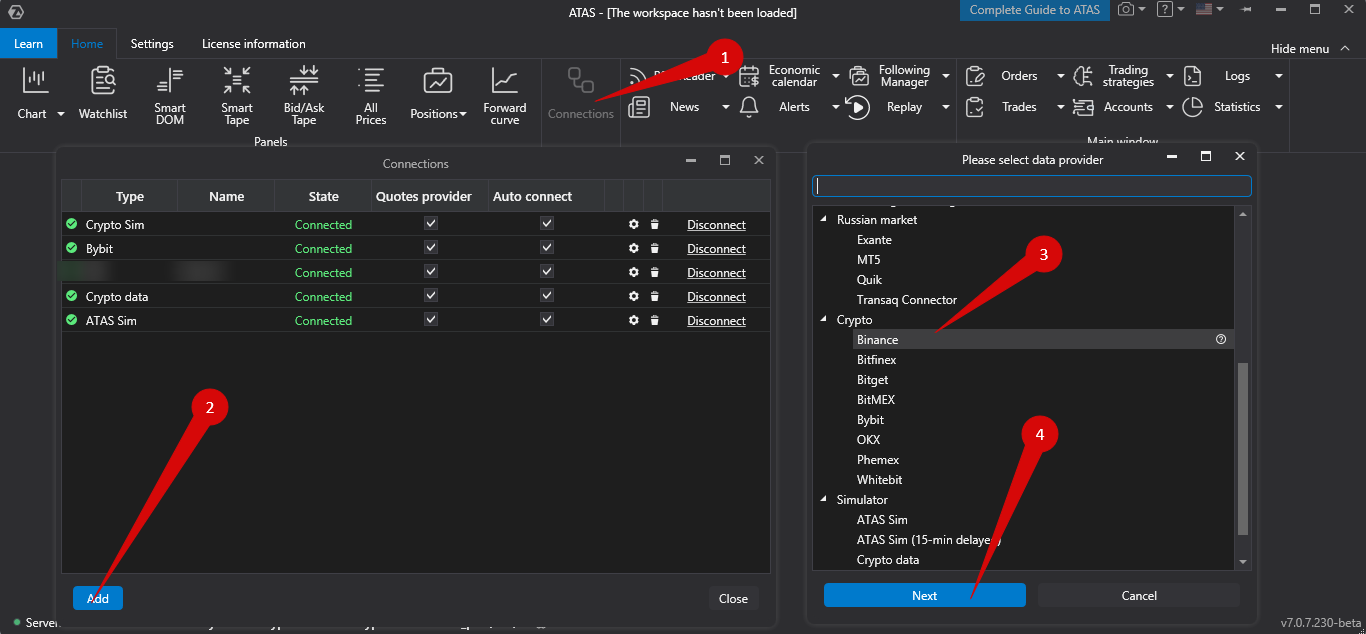The image size is (1366, 634).
Task: Click Disconnect link for Crypto Sim
Action: [x=716, y=224]
